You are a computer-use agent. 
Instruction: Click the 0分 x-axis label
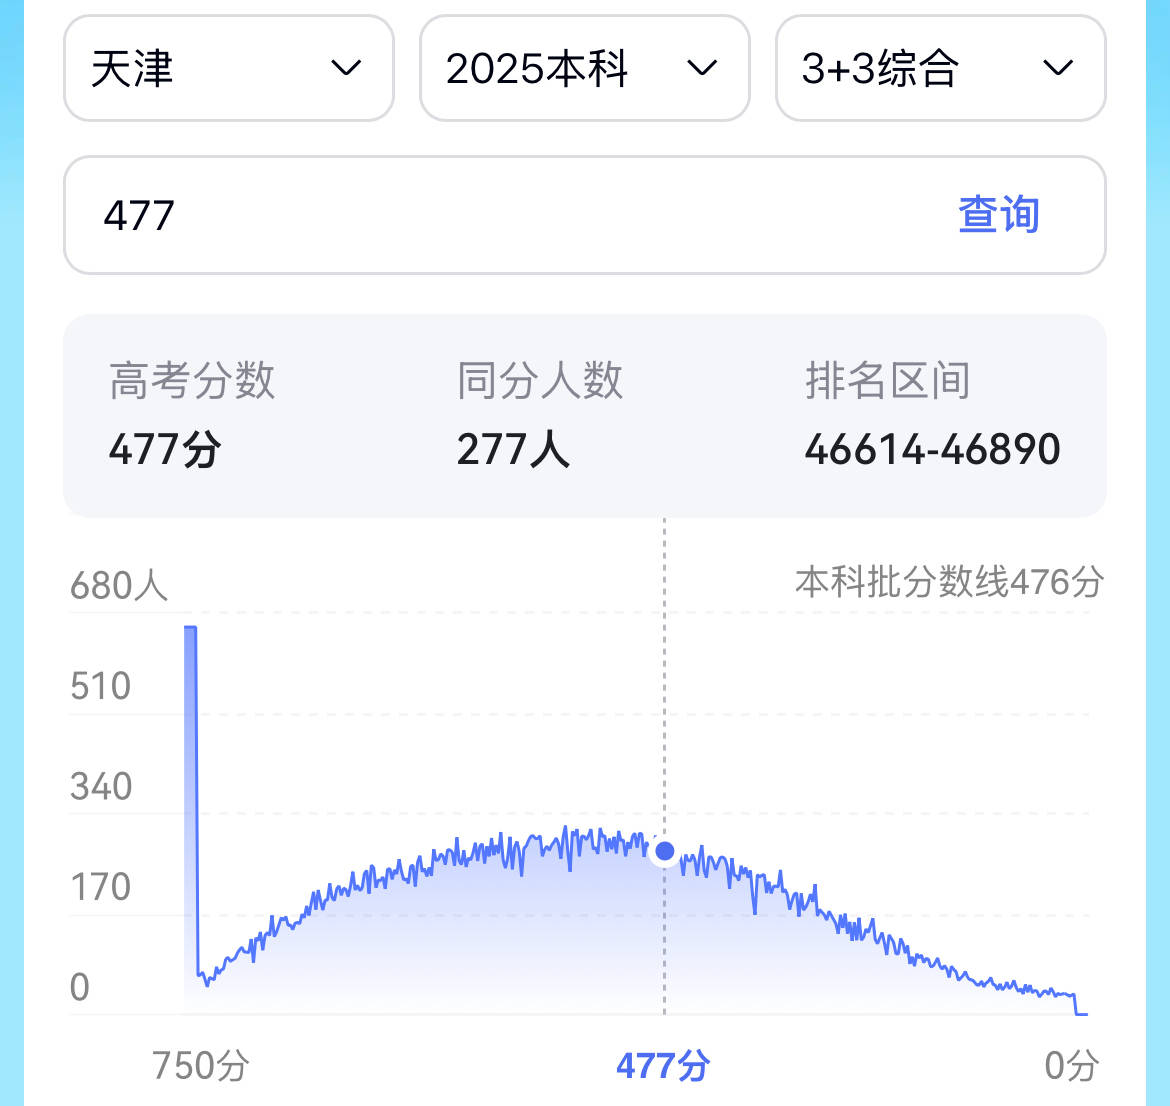pos(1072,1065)
